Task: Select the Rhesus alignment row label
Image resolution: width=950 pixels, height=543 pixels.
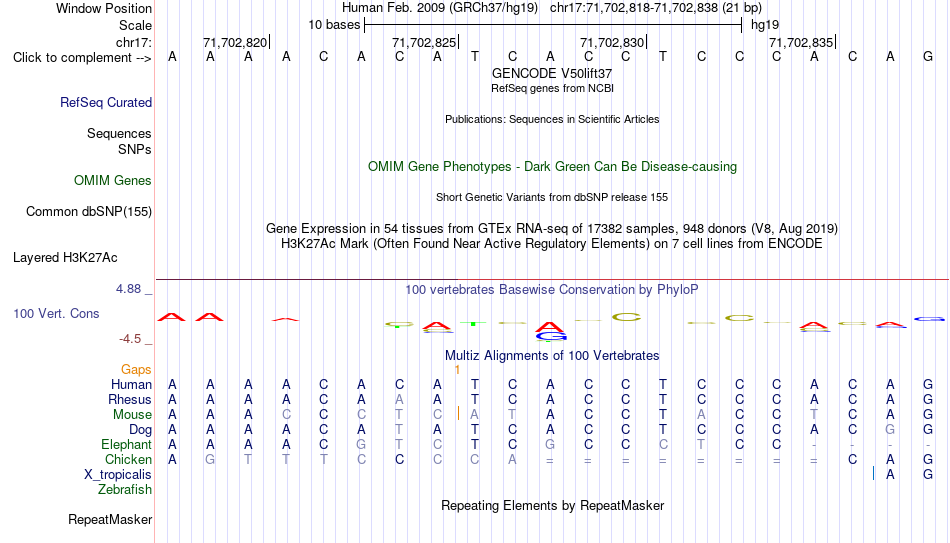Action: tap(130, 399)
